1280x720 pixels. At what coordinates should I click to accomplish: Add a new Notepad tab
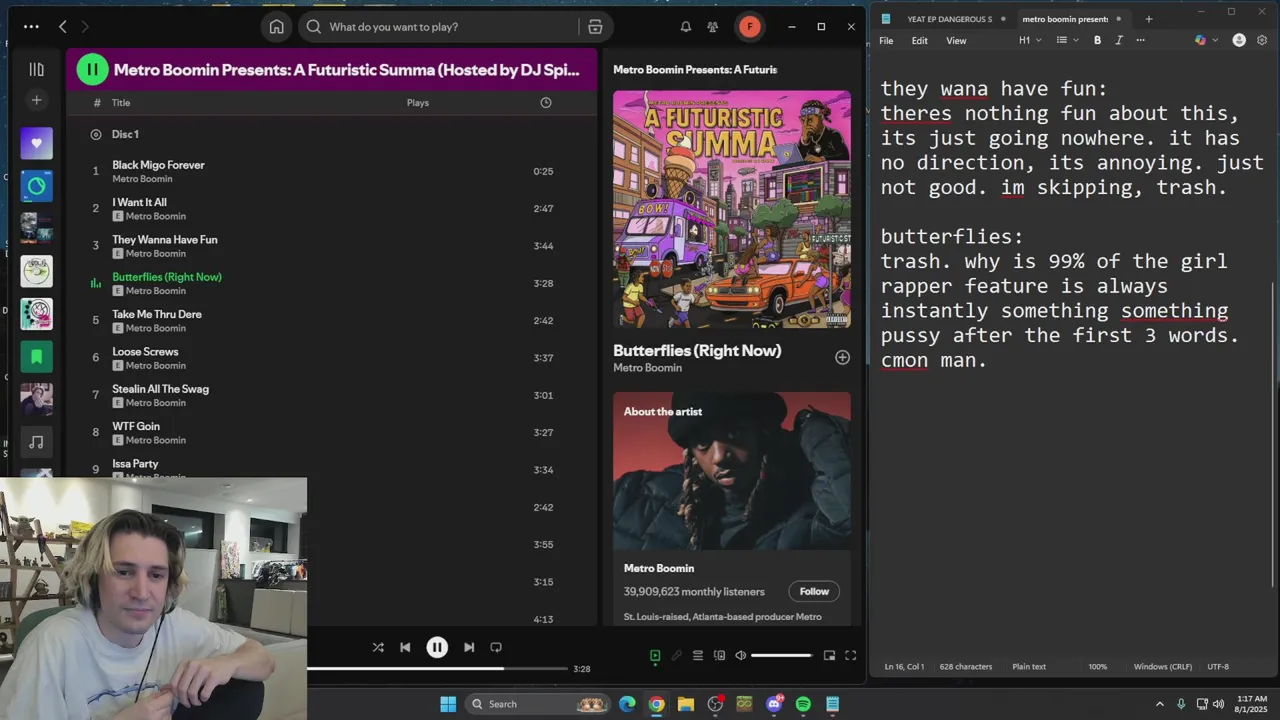[x=1148, y=19]
